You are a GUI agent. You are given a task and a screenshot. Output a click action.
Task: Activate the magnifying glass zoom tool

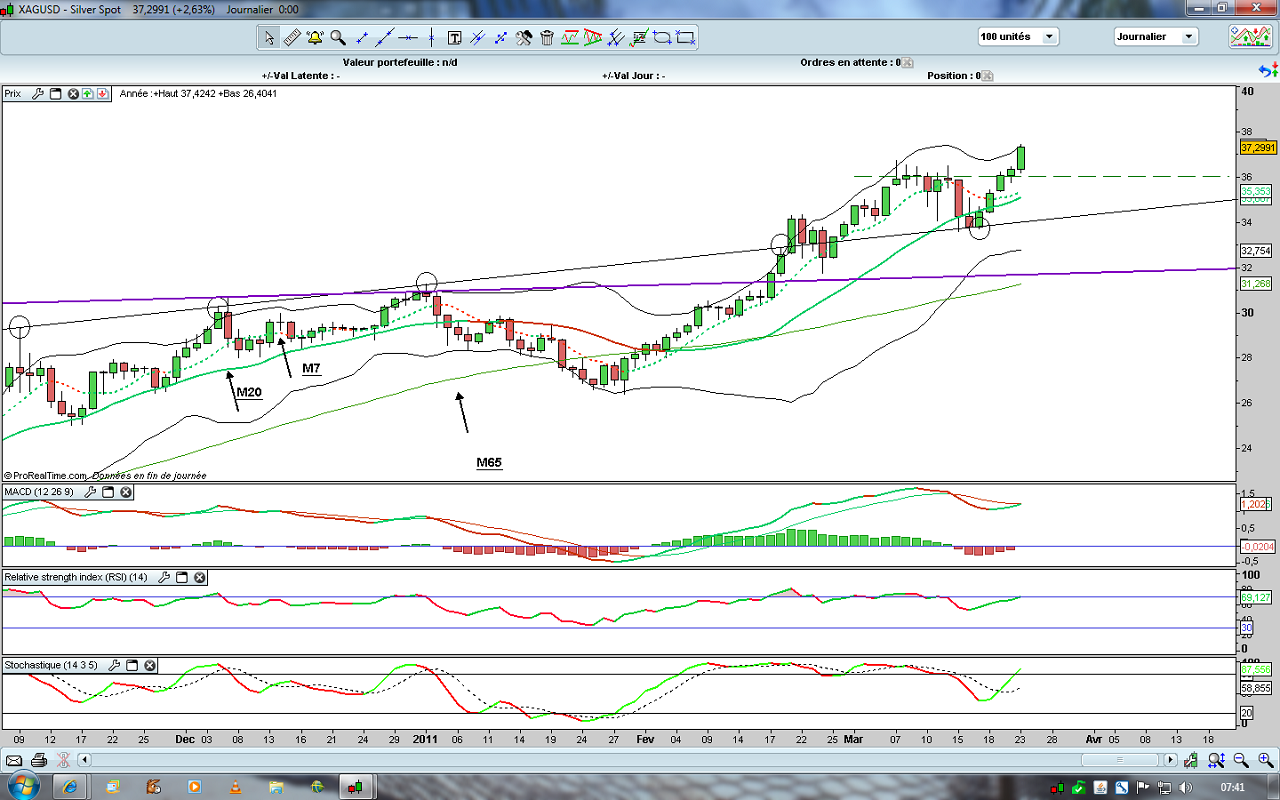pos(338,38)
